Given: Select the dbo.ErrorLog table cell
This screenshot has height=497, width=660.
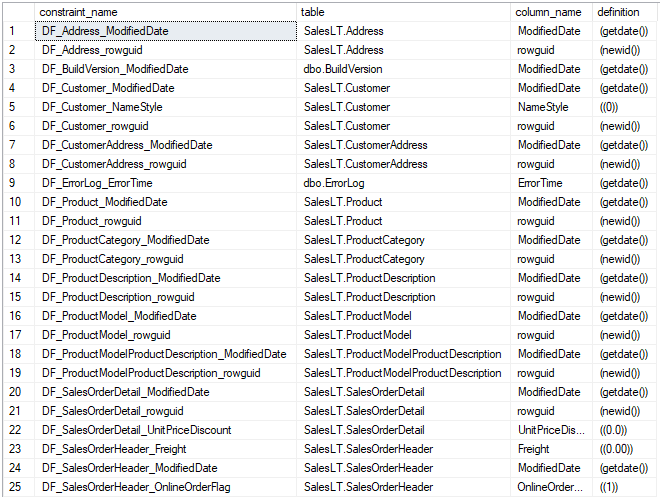Looking at the screenshot, I should coord(343,183).
